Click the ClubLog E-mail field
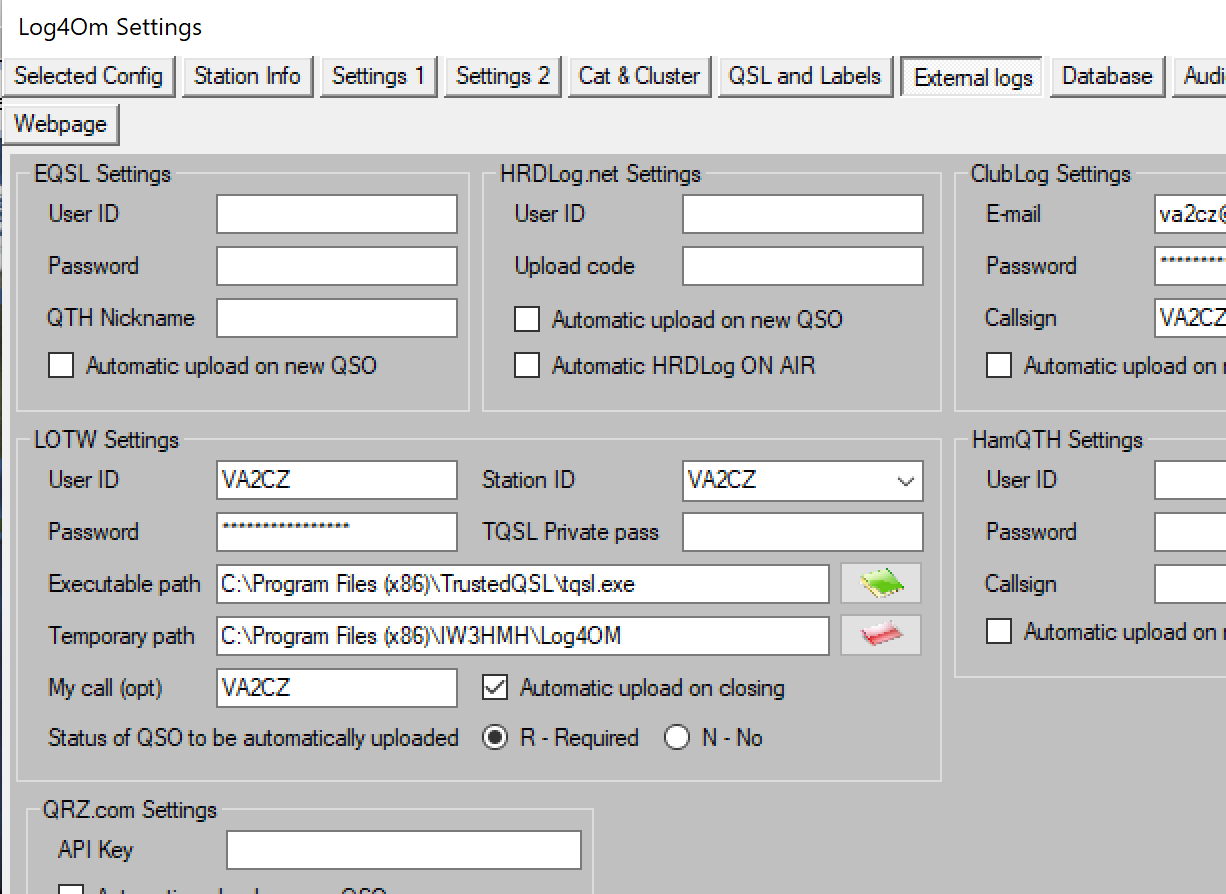 [1190, 214]
